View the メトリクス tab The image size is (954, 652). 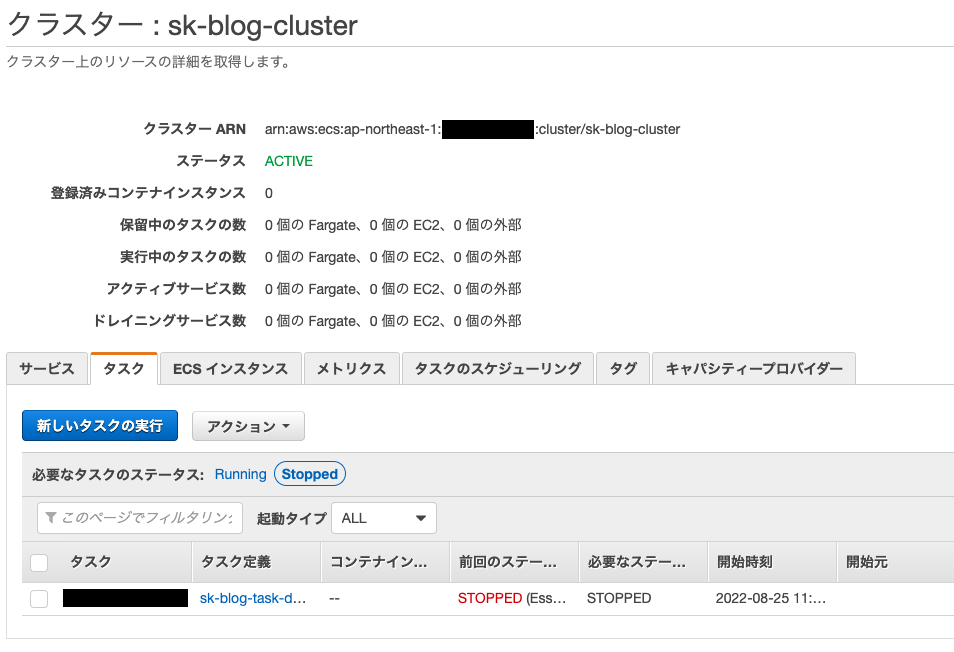348,368
